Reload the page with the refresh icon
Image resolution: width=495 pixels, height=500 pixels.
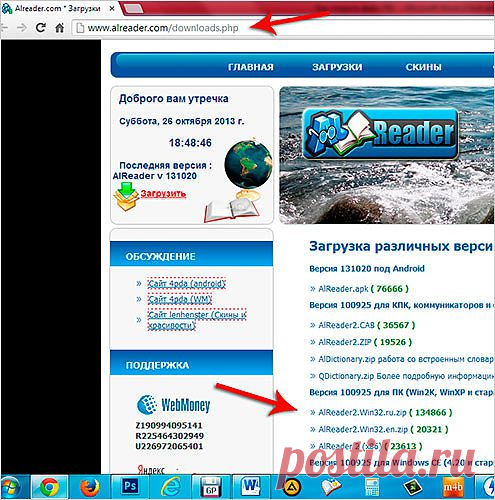point(41,28)
